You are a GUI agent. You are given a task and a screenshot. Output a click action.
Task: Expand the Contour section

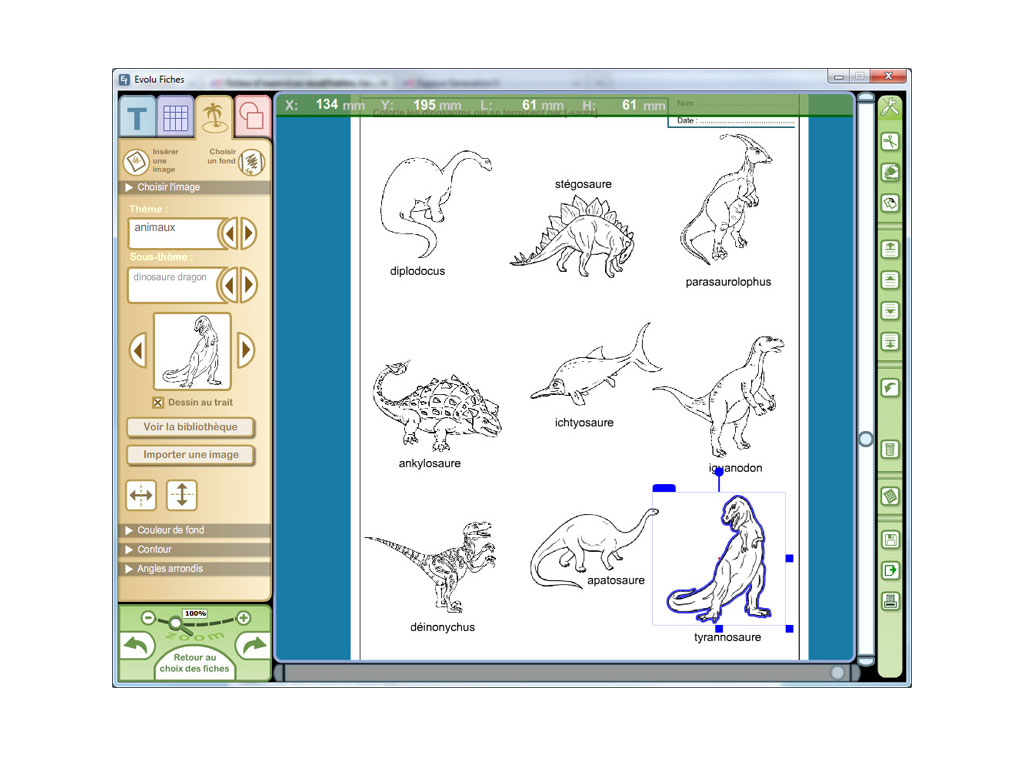coord(154,549)
